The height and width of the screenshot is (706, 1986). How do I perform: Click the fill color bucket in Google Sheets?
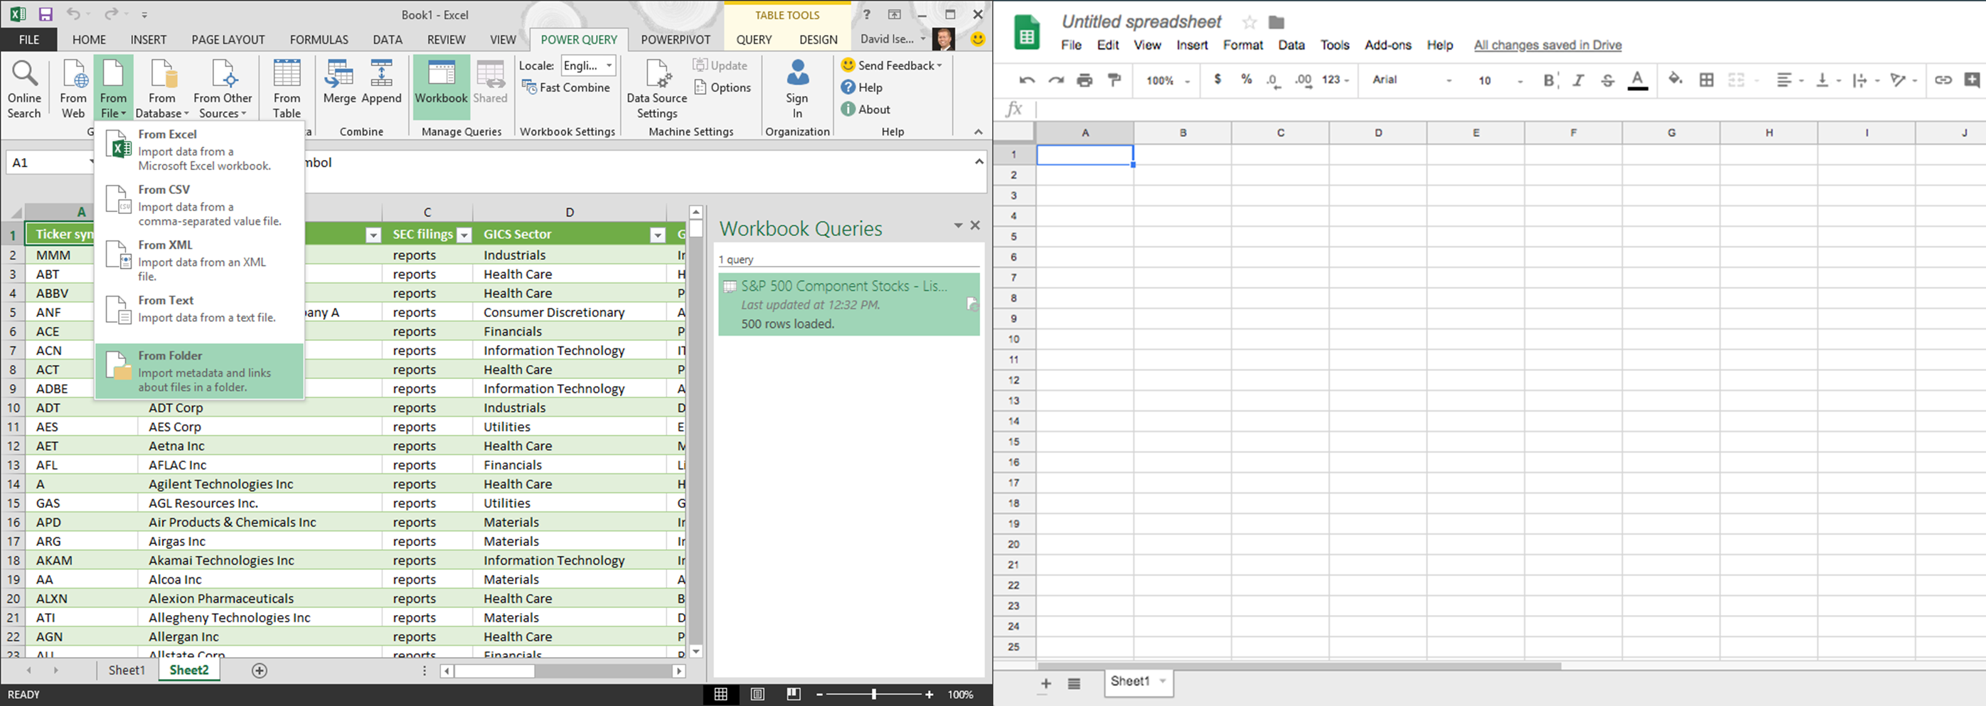tap(1675, 80)
